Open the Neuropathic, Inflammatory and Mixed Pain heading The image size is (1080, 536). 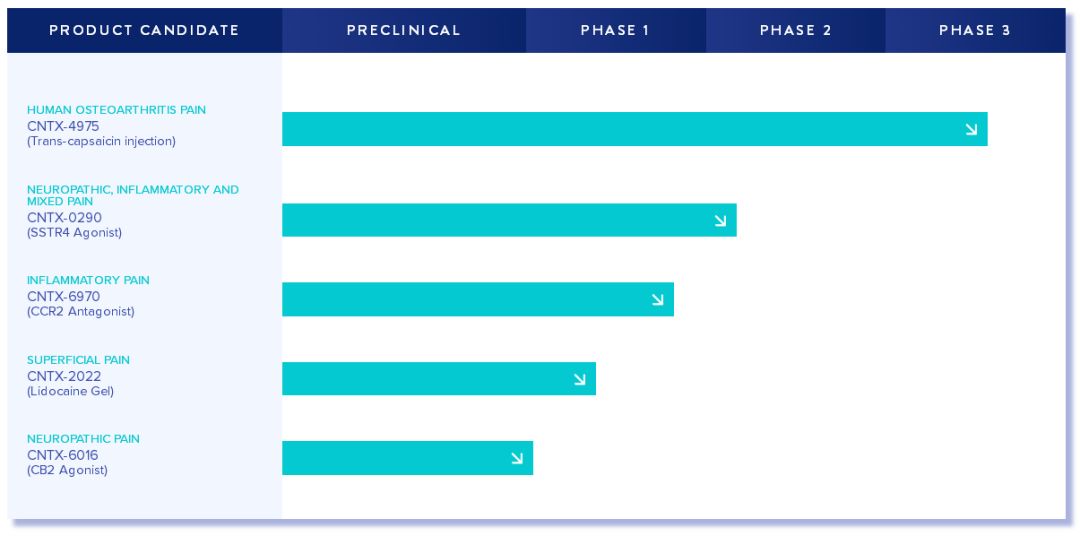pyautogui.click(x=133, y=195)
